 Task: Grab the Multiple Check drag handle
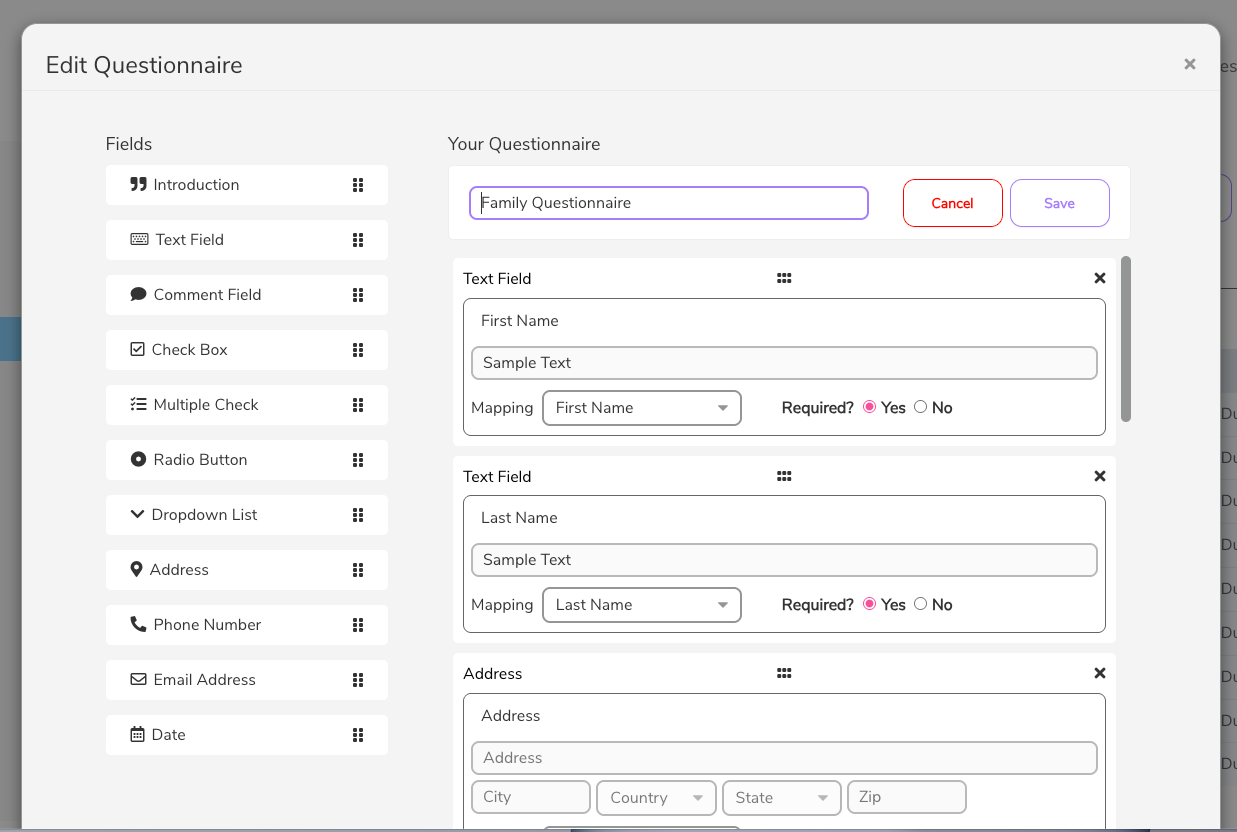pyautogui.click(x=358, y=405)
